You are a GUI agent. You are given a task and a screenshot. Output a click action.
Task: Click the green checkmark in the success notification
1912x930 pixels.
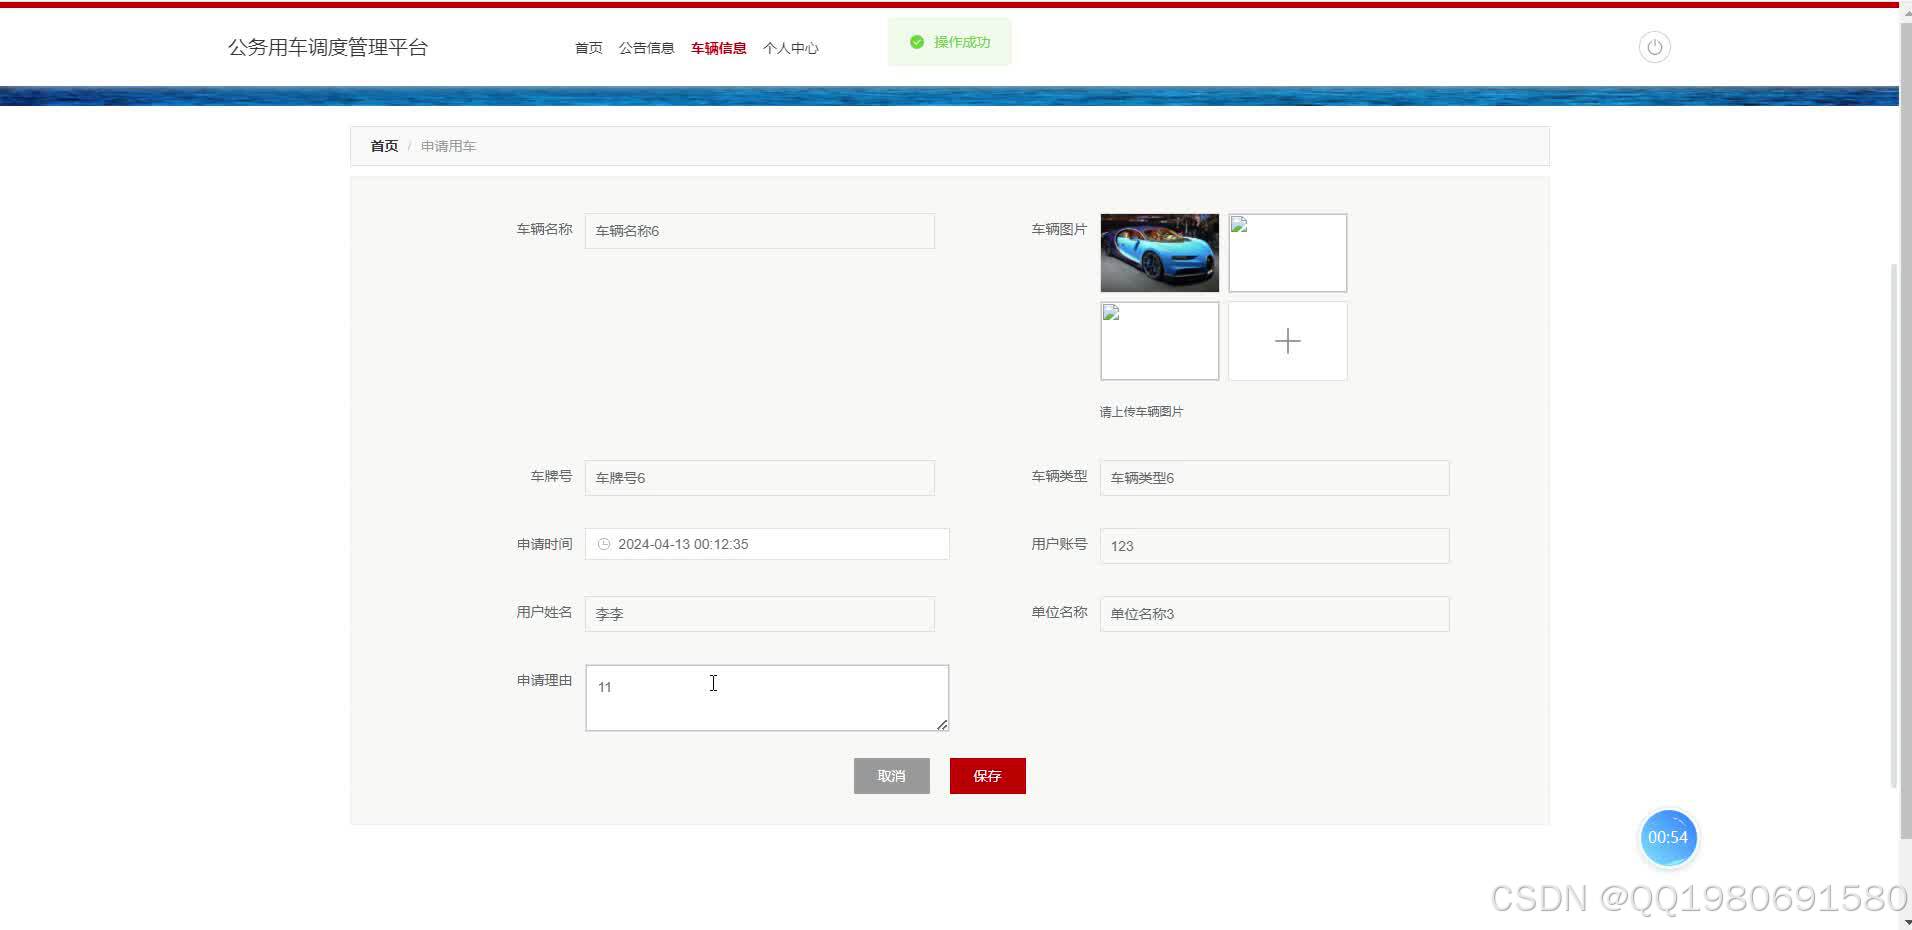click(917, 42)
